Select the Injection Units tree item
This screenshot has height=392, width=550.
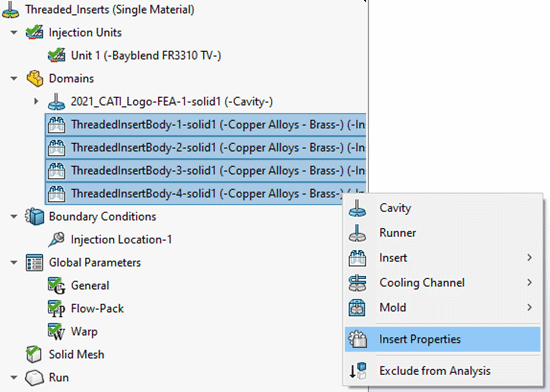[85, 33]
